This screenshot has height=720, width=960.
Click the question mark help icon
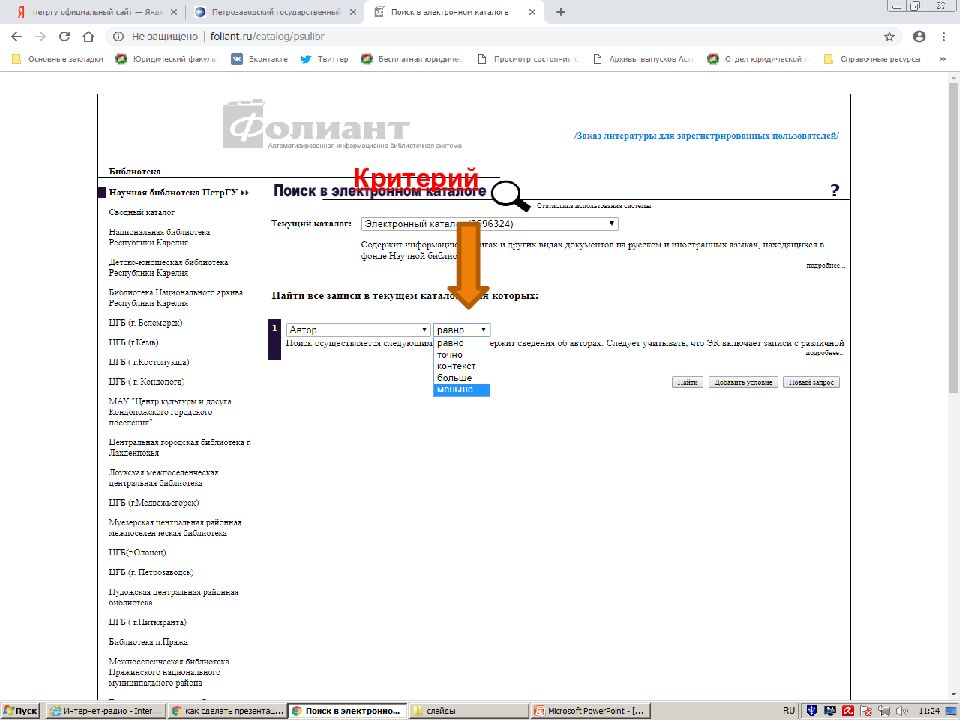(x=835, y=191)
